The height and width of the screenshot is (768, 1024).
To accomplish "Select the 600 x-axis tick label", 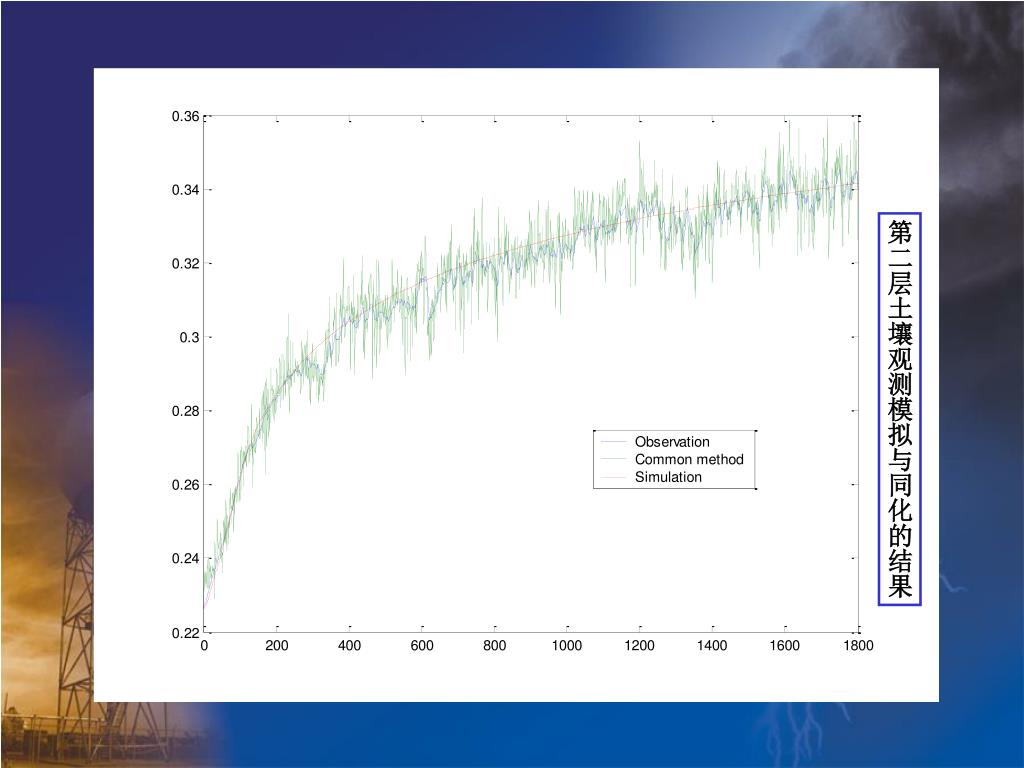I will [422, 646].
